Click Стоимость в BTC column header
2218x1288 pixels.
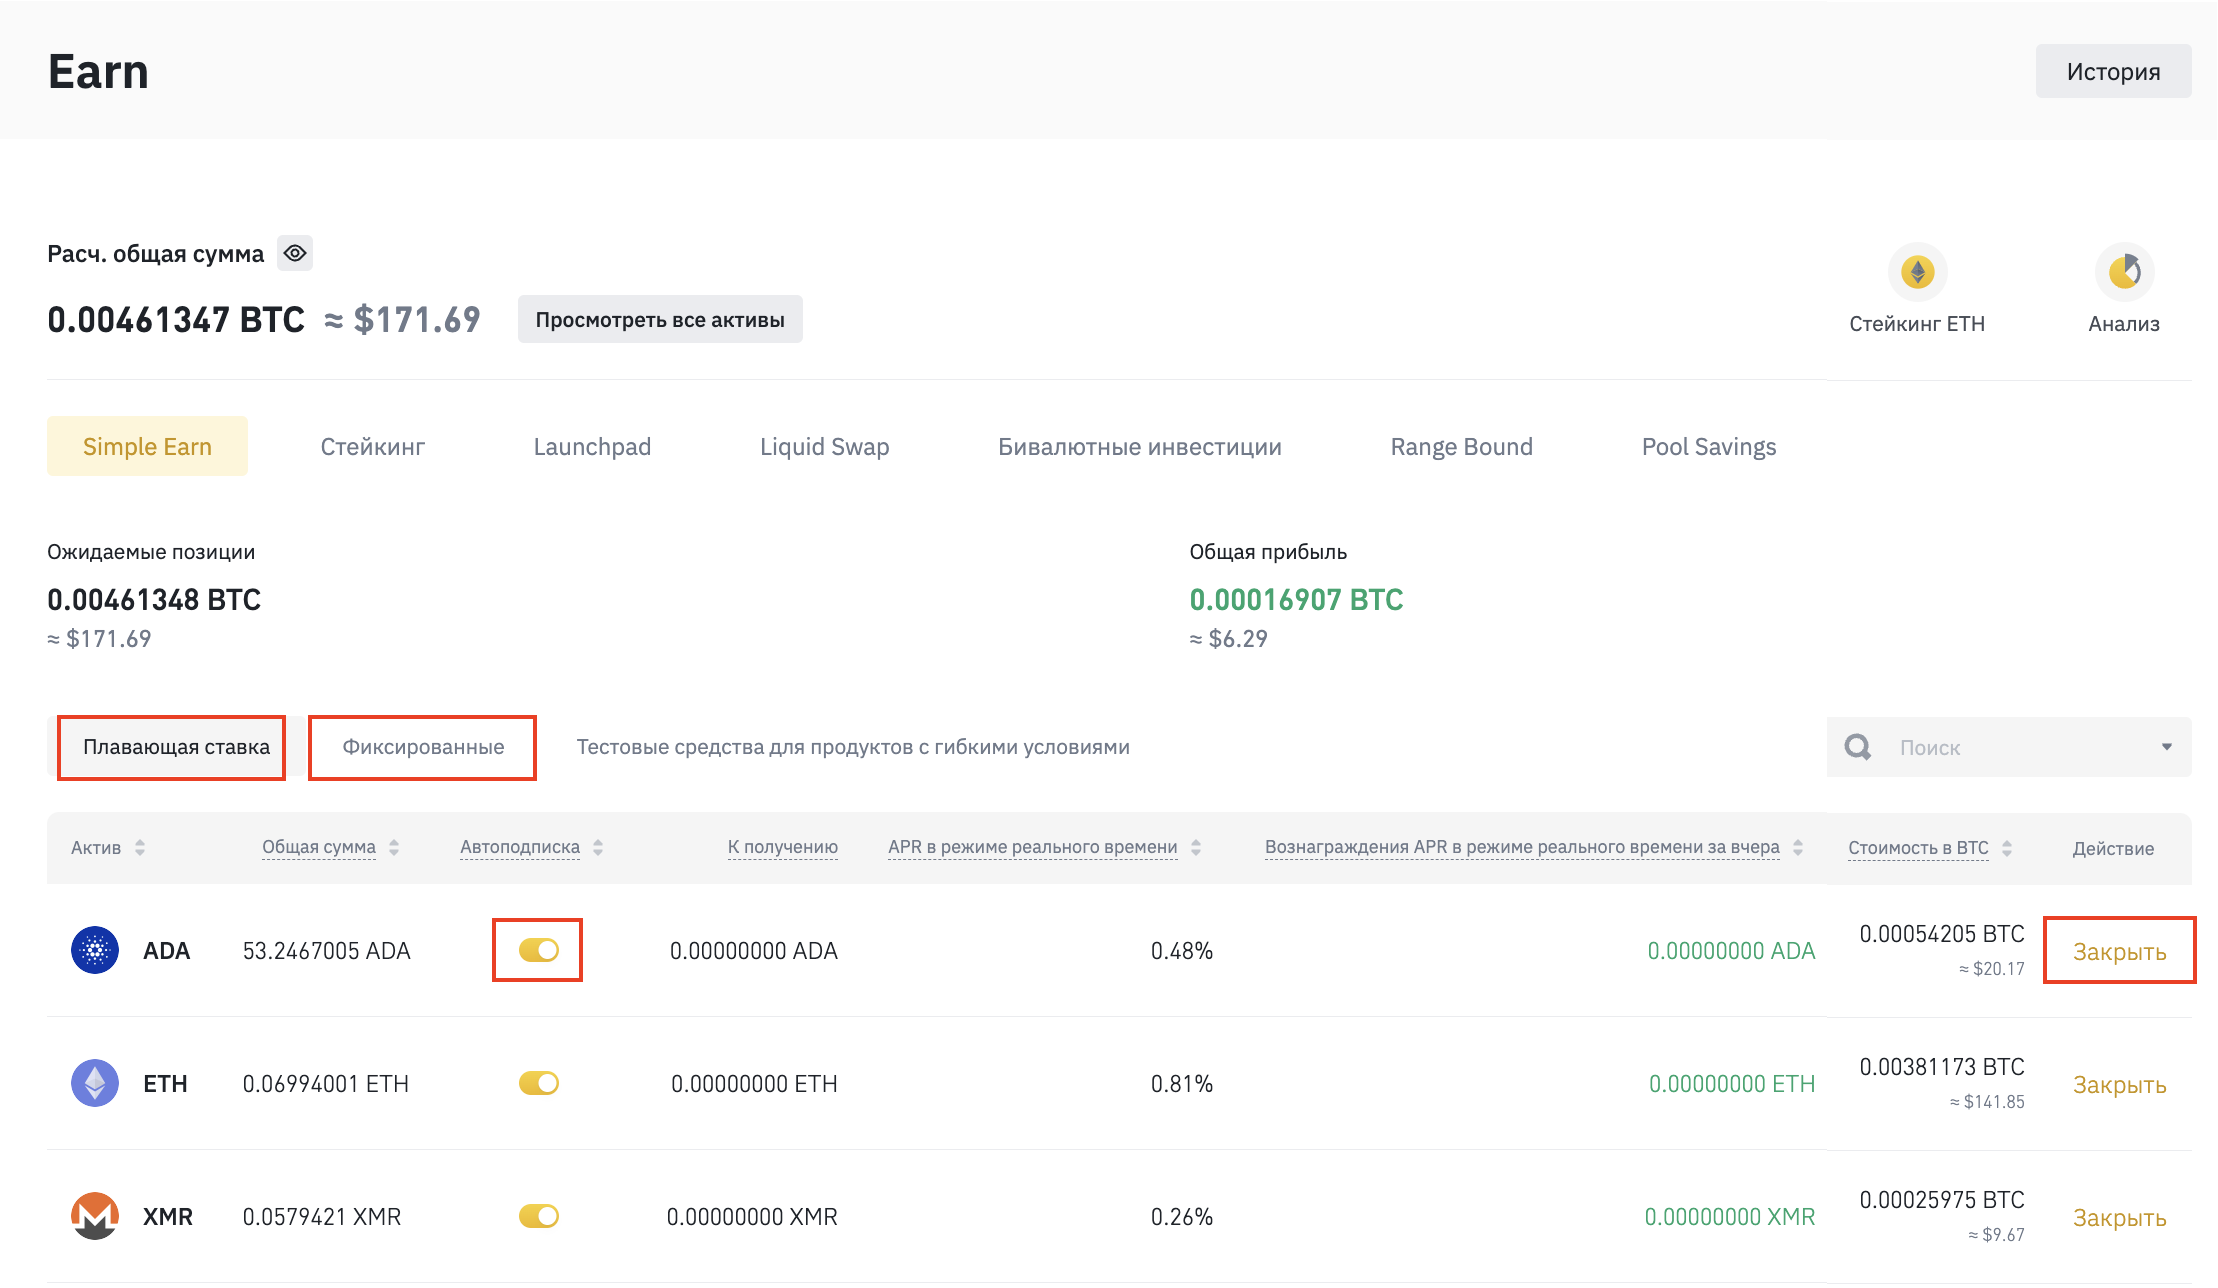1918,847
